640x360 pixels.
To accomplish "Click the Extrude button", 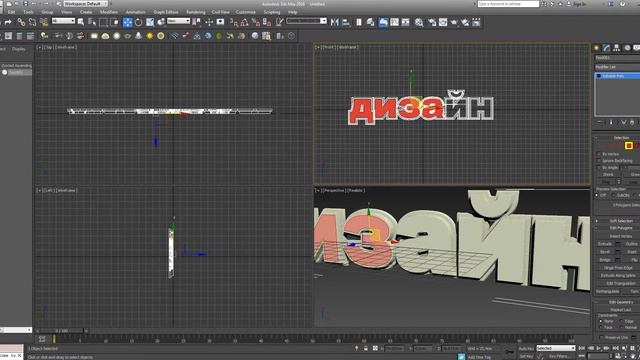I will [x=605, y=244].
